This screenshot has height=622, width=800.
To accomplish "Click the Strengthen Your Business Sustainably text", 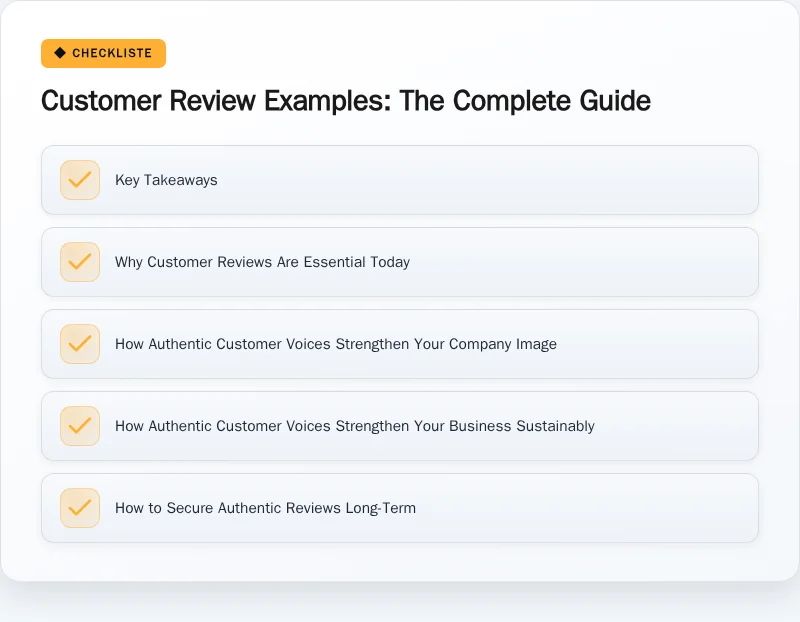I will [x=355, y=426].
